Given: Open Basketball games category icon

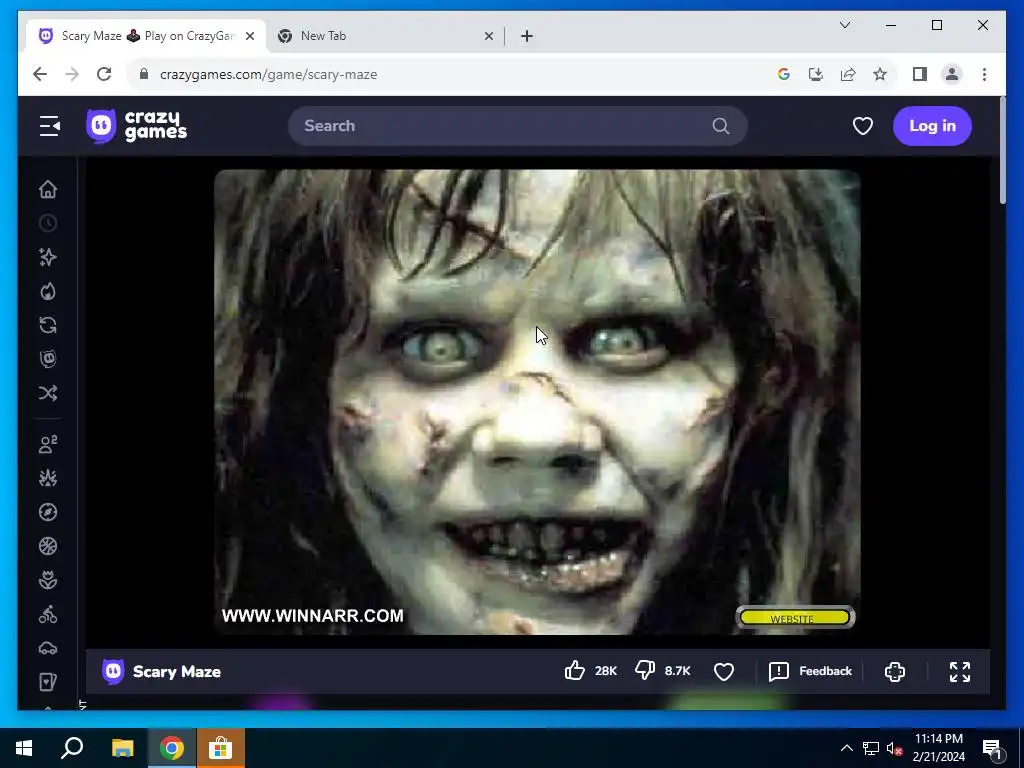Looking at the screenshot, I should [x=48, y=546].
